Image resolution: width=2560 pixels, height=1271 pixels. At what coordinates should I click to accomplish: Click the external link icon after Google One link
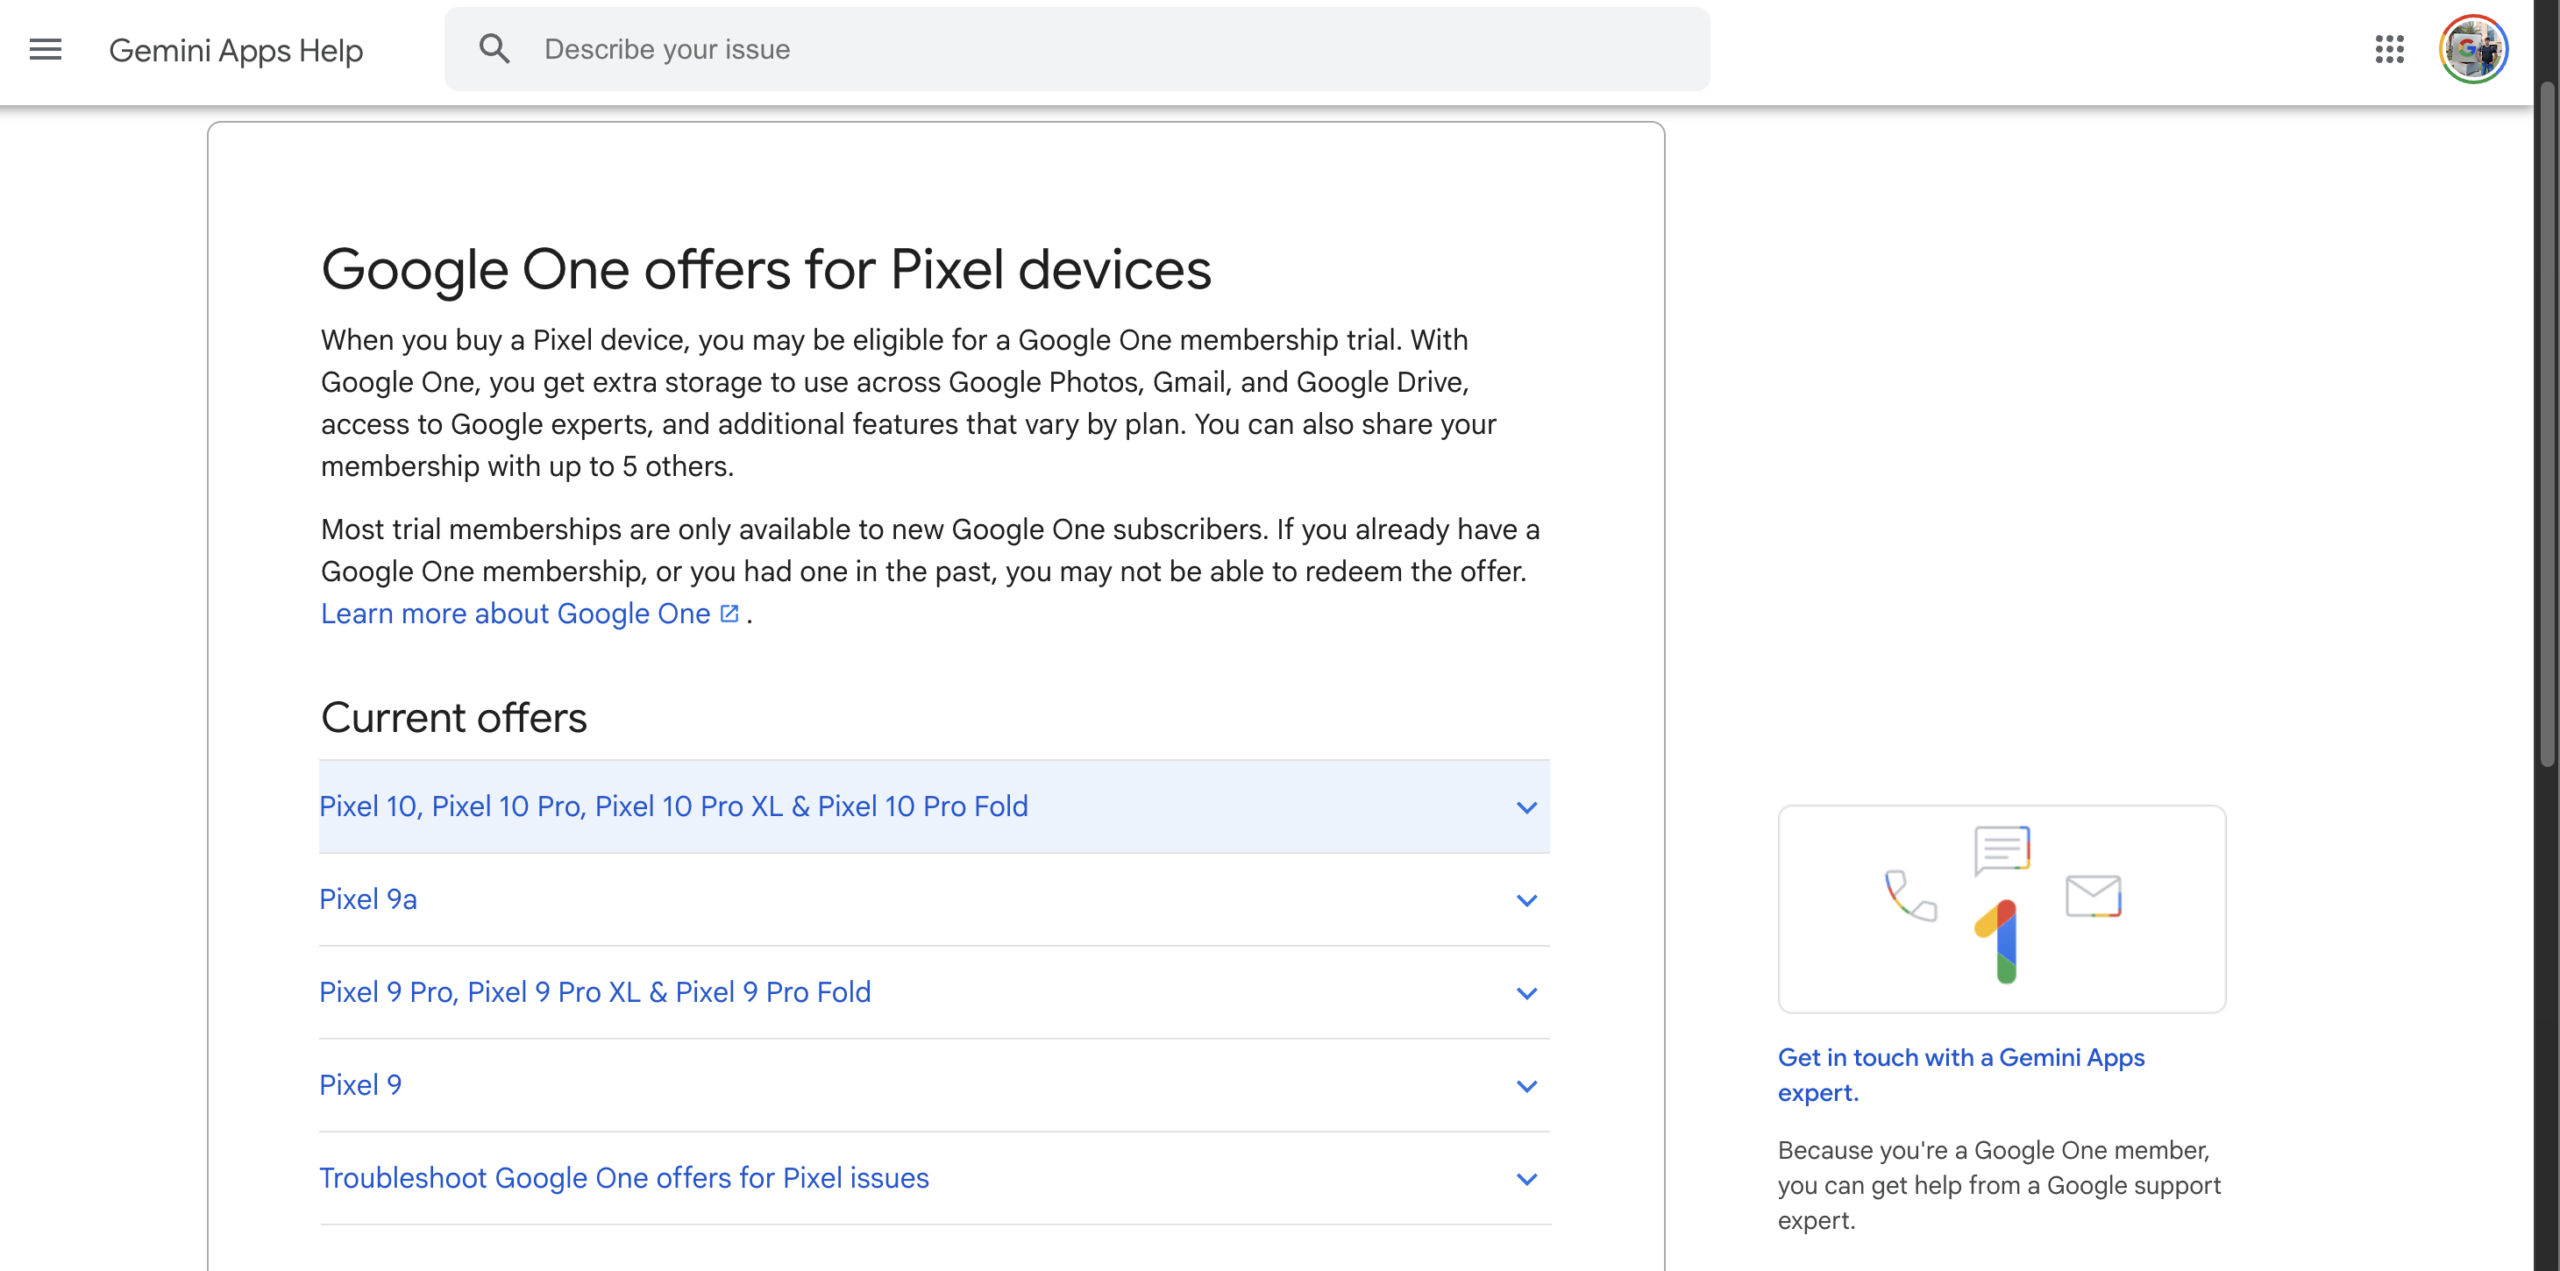730,611
